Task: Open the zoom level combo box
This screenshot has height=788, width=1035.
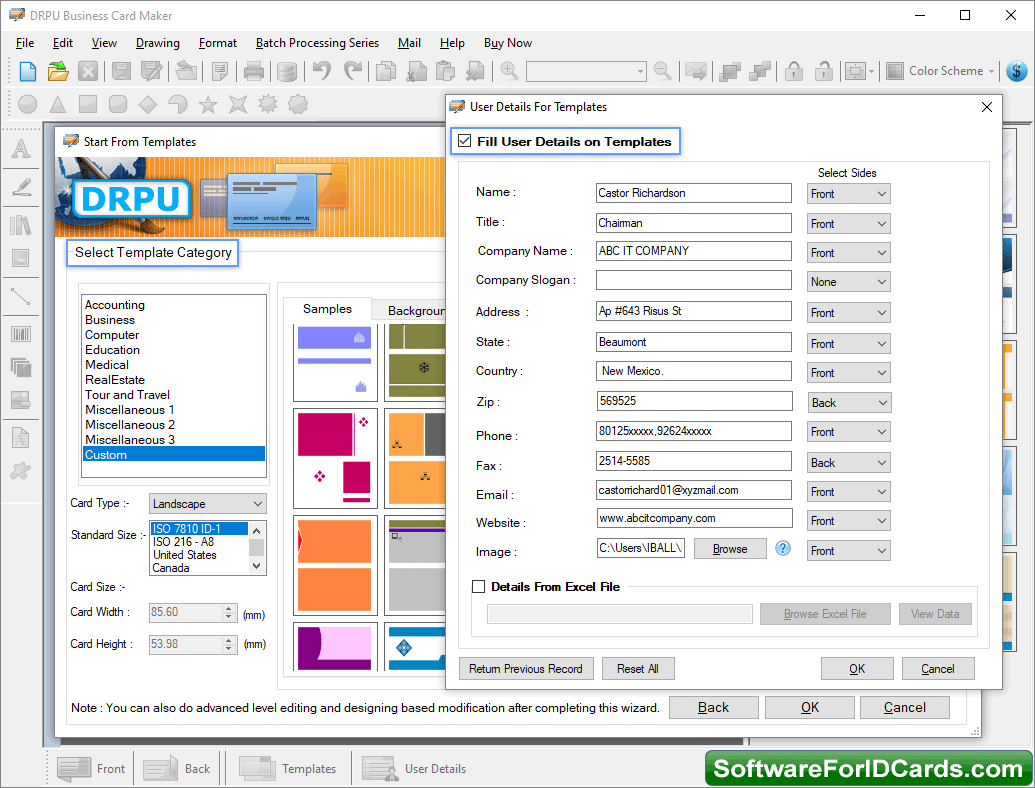Action: [585, 71]
